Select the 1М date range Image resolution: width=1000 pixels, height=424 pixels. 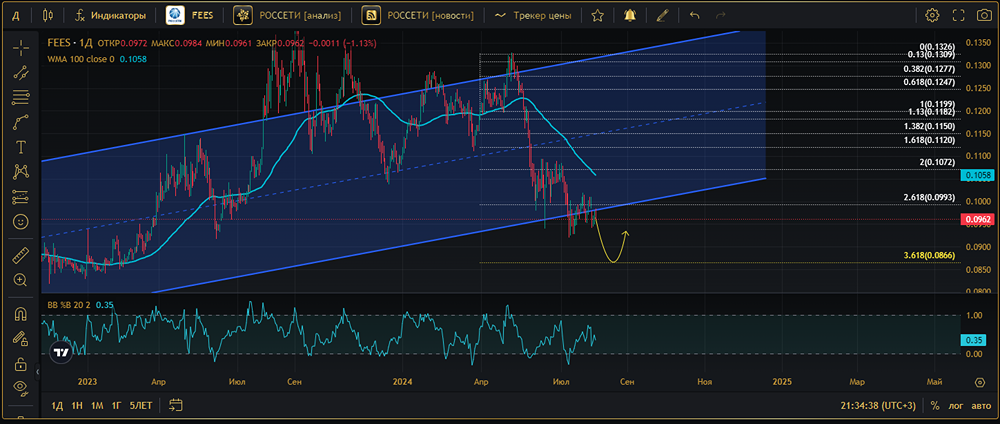(97, 406)
